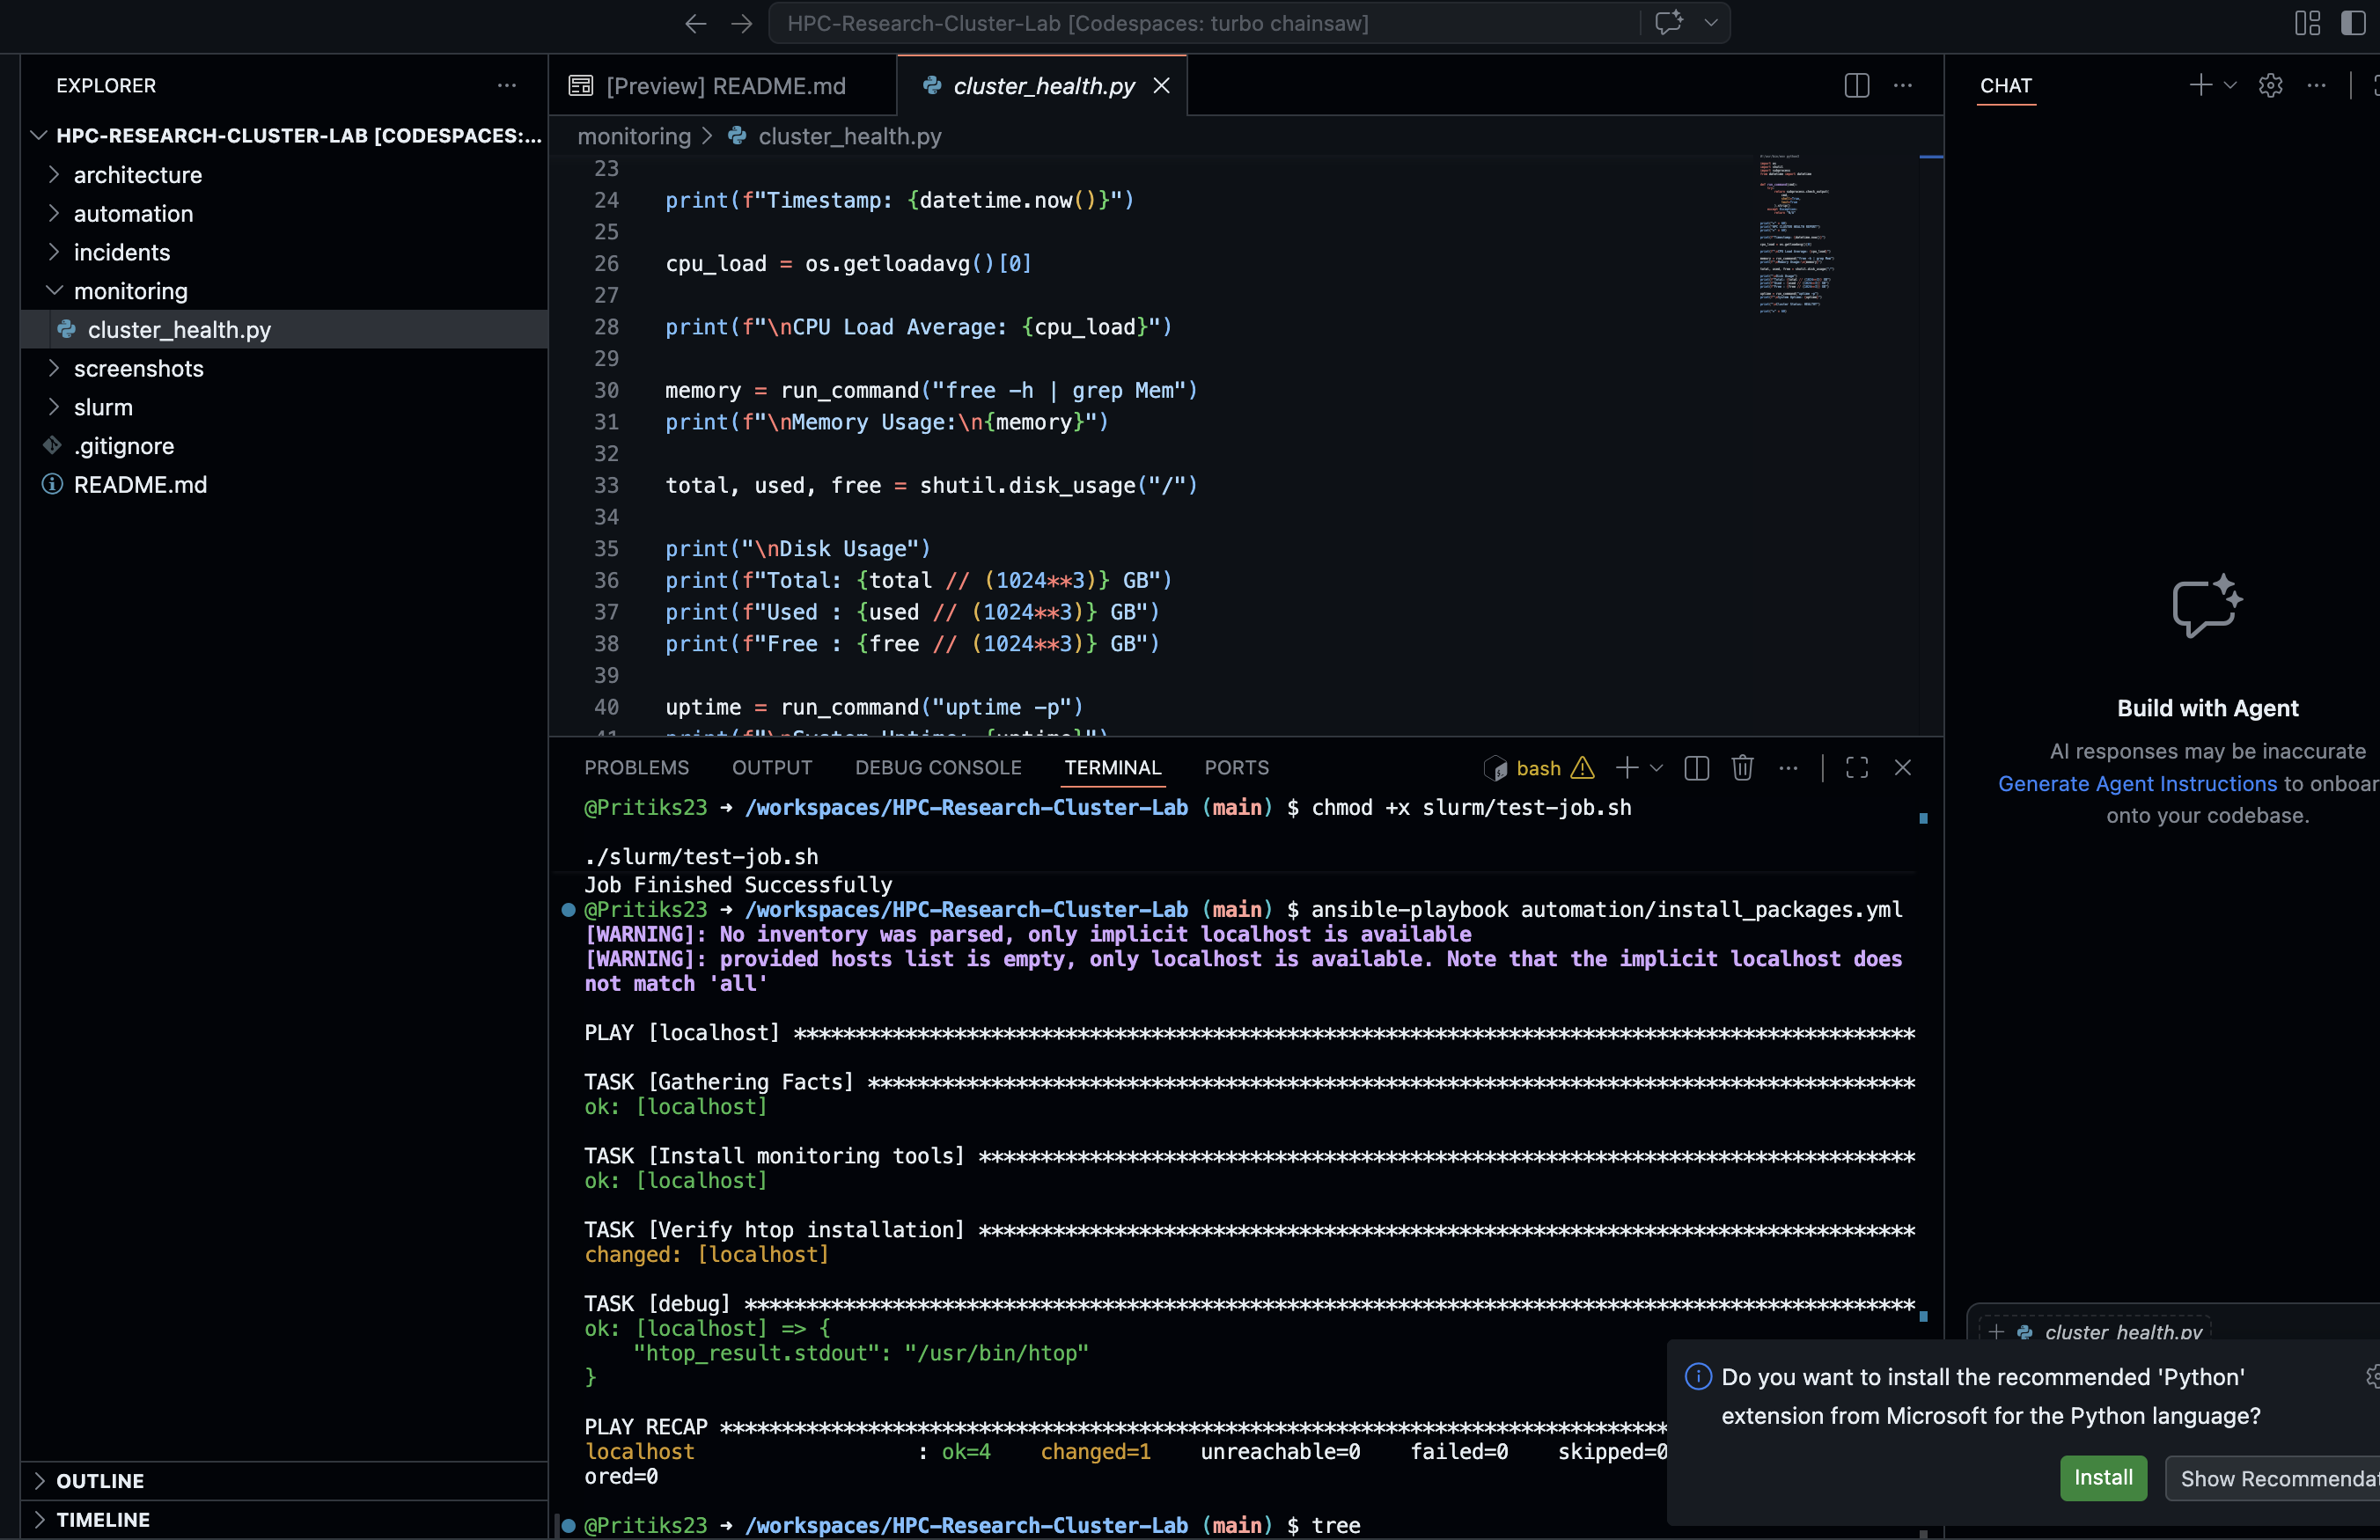Click the notification info icon
This screenshot has width=2380, height=1540.
1698,1377
